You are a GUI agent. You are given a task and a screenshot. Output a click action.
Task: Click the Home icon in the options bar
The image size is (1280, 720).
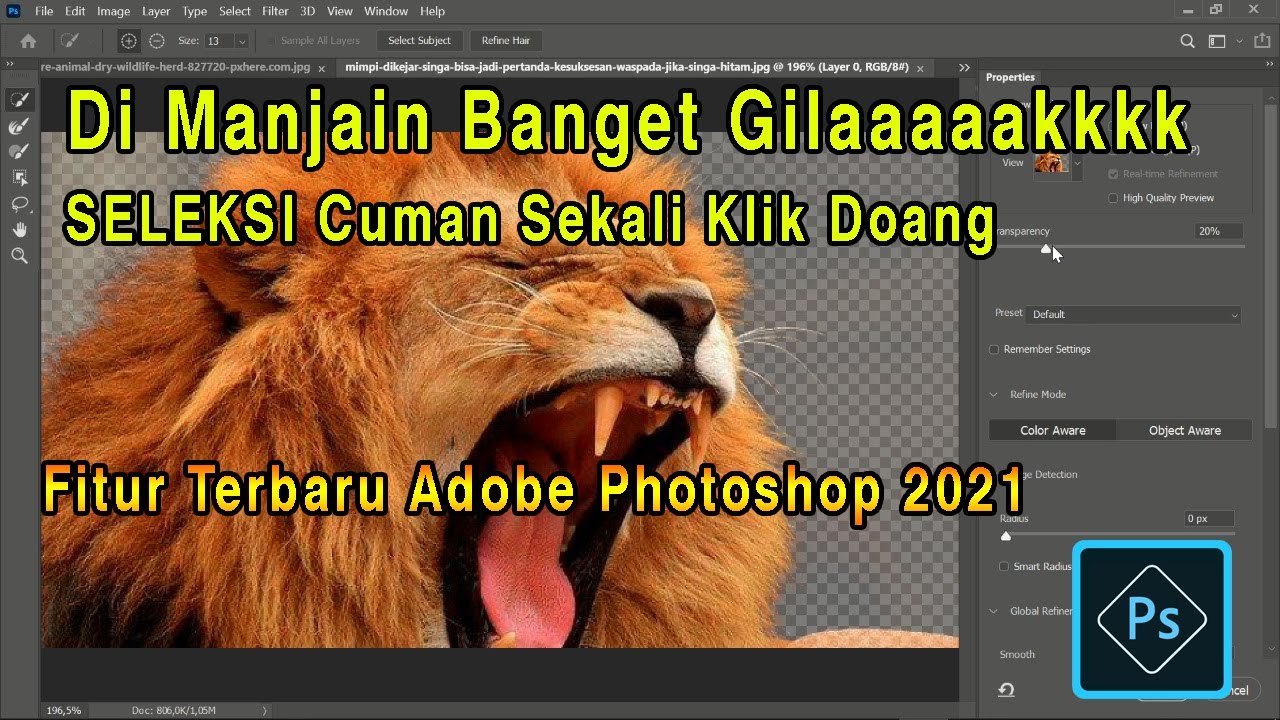point(28,41)
